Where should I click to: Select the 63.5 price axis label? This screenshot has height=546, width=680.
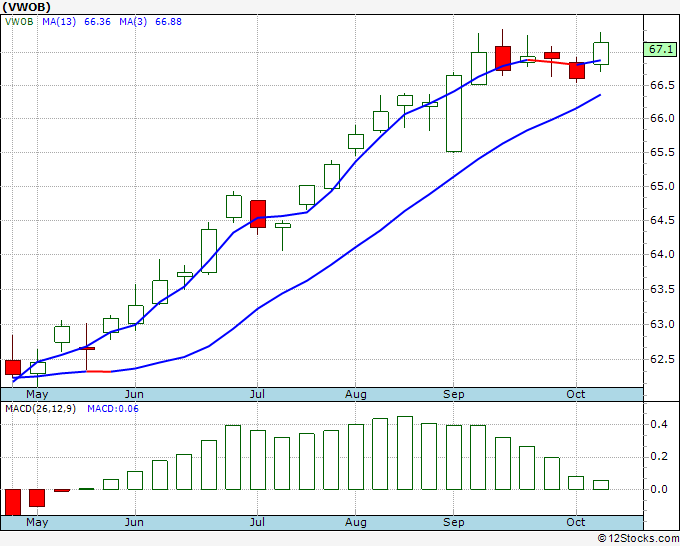point(662,289)
